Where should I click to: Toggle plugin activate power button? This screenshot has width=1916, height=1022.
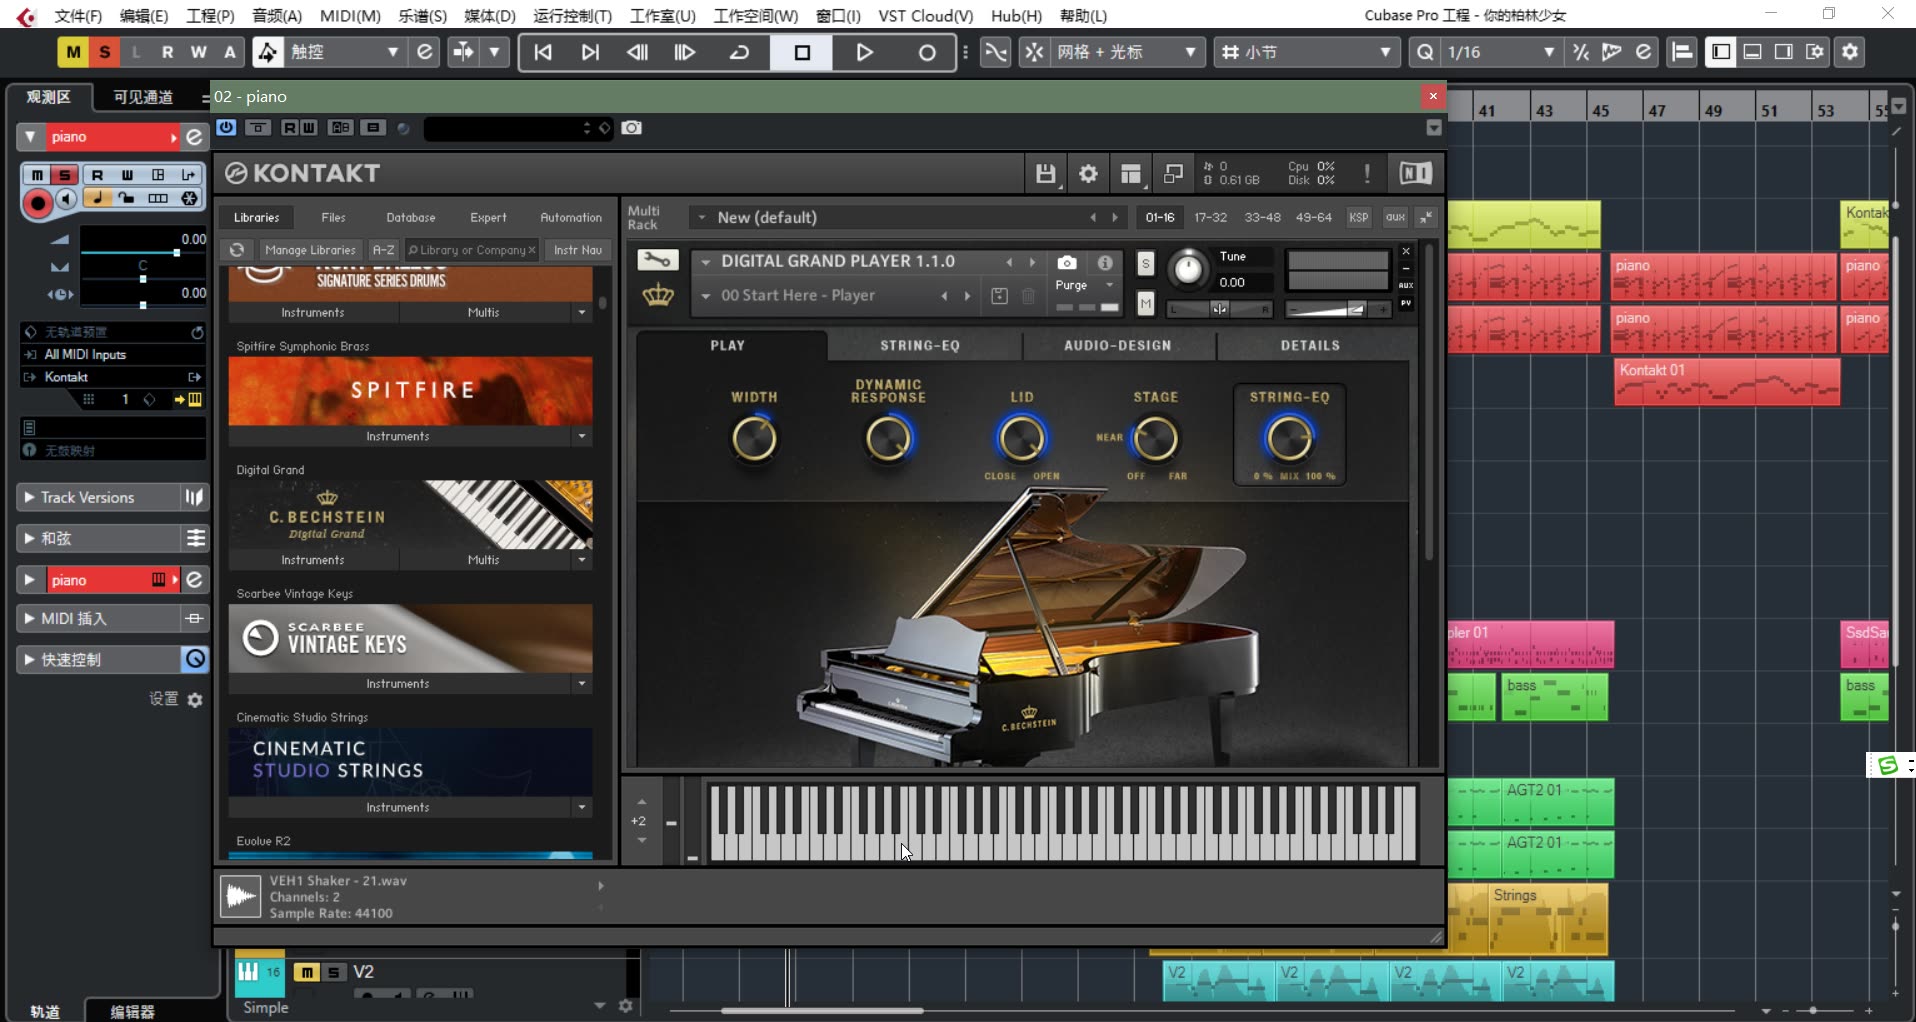(226, 127)
